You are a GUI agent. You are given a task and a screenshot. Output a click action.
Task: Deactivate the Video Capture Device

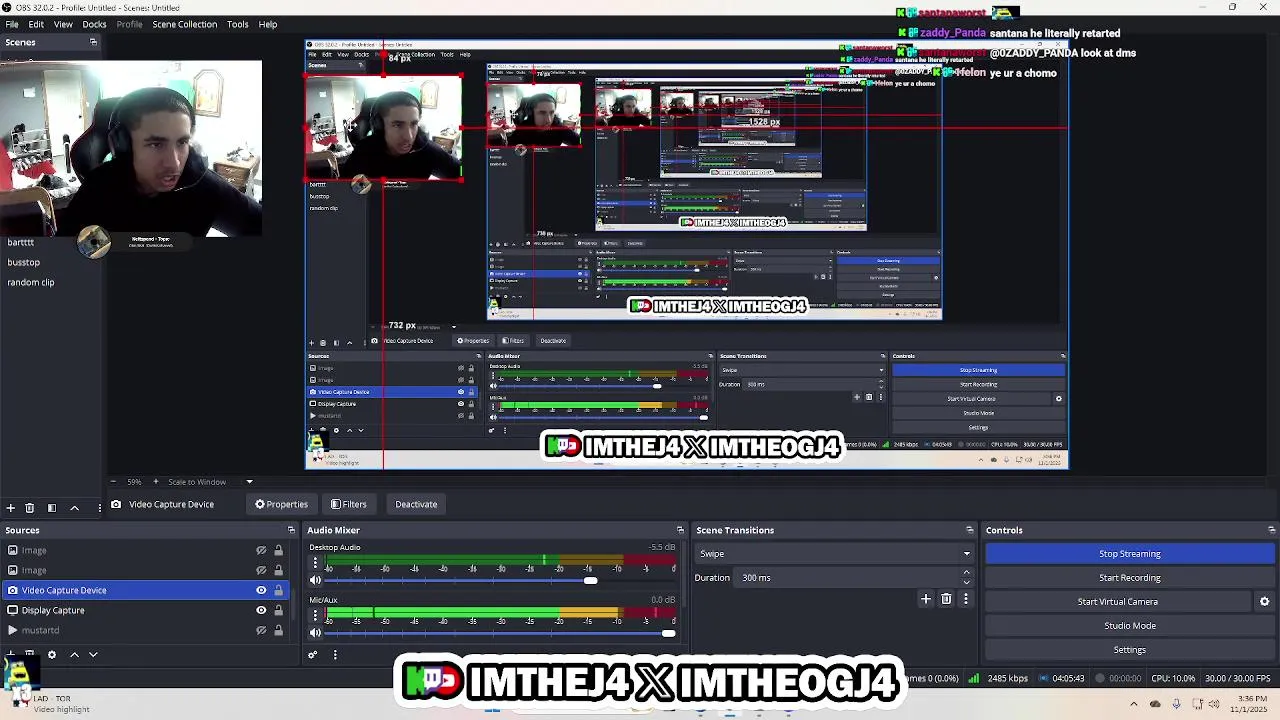pos(416,504)
